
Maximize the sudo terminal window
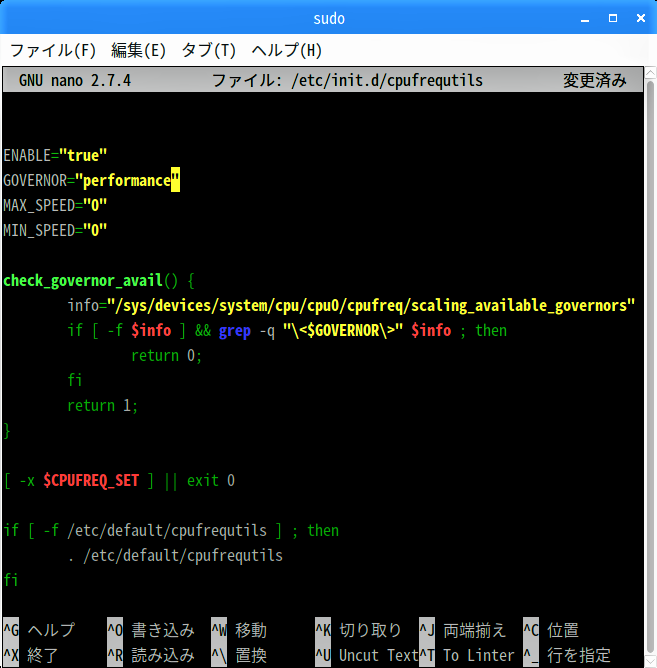point(613,18)
